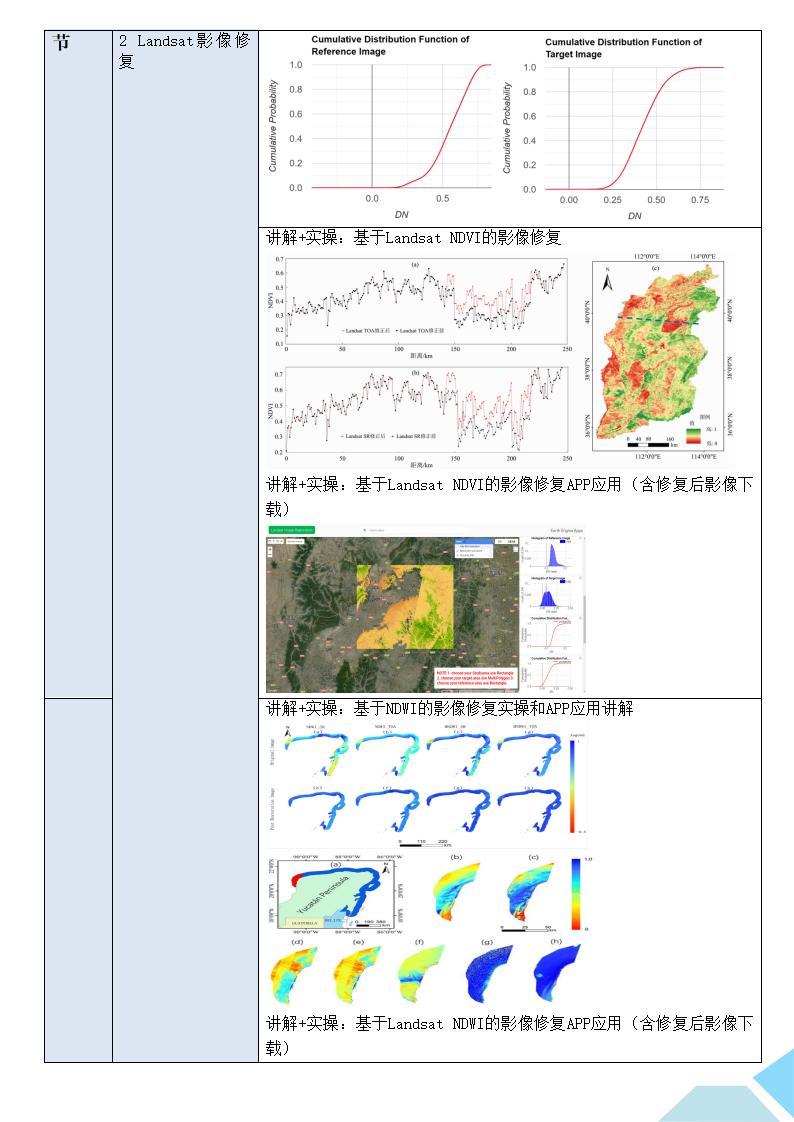This screenshot has height=1122, width=794.
Task: Open NDWI subfigure (c)
Action: coord(531,889)
